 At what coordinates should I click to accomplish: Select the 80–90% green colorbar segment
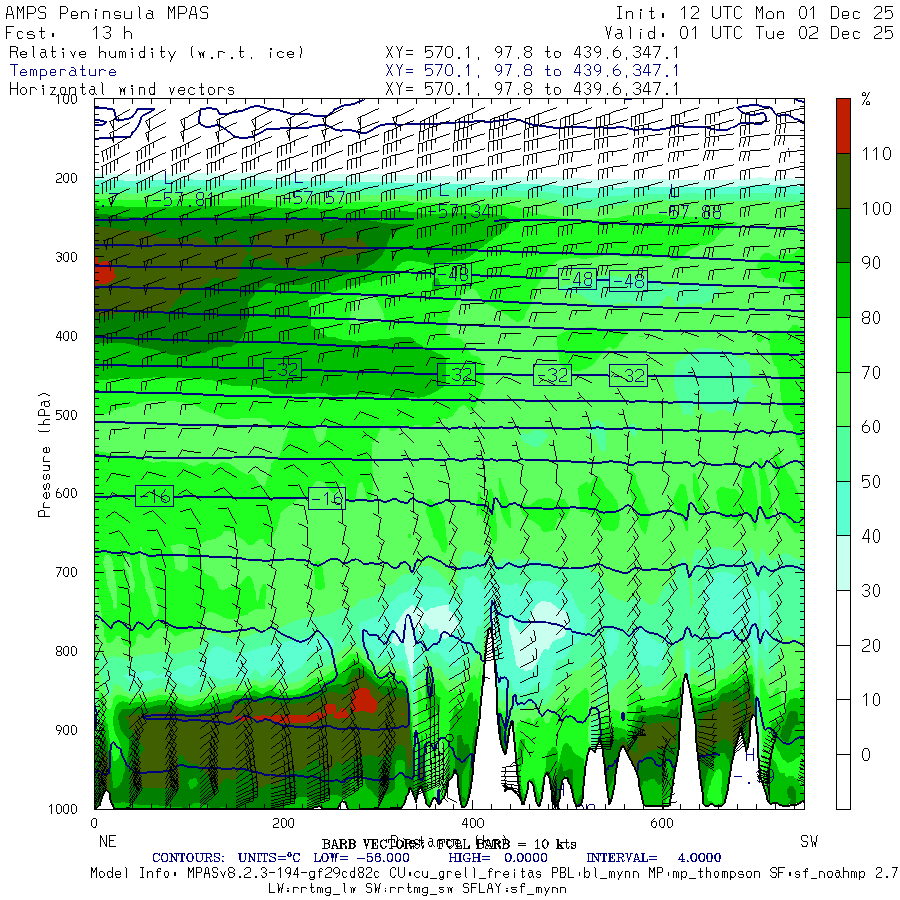tap(843, 290)
